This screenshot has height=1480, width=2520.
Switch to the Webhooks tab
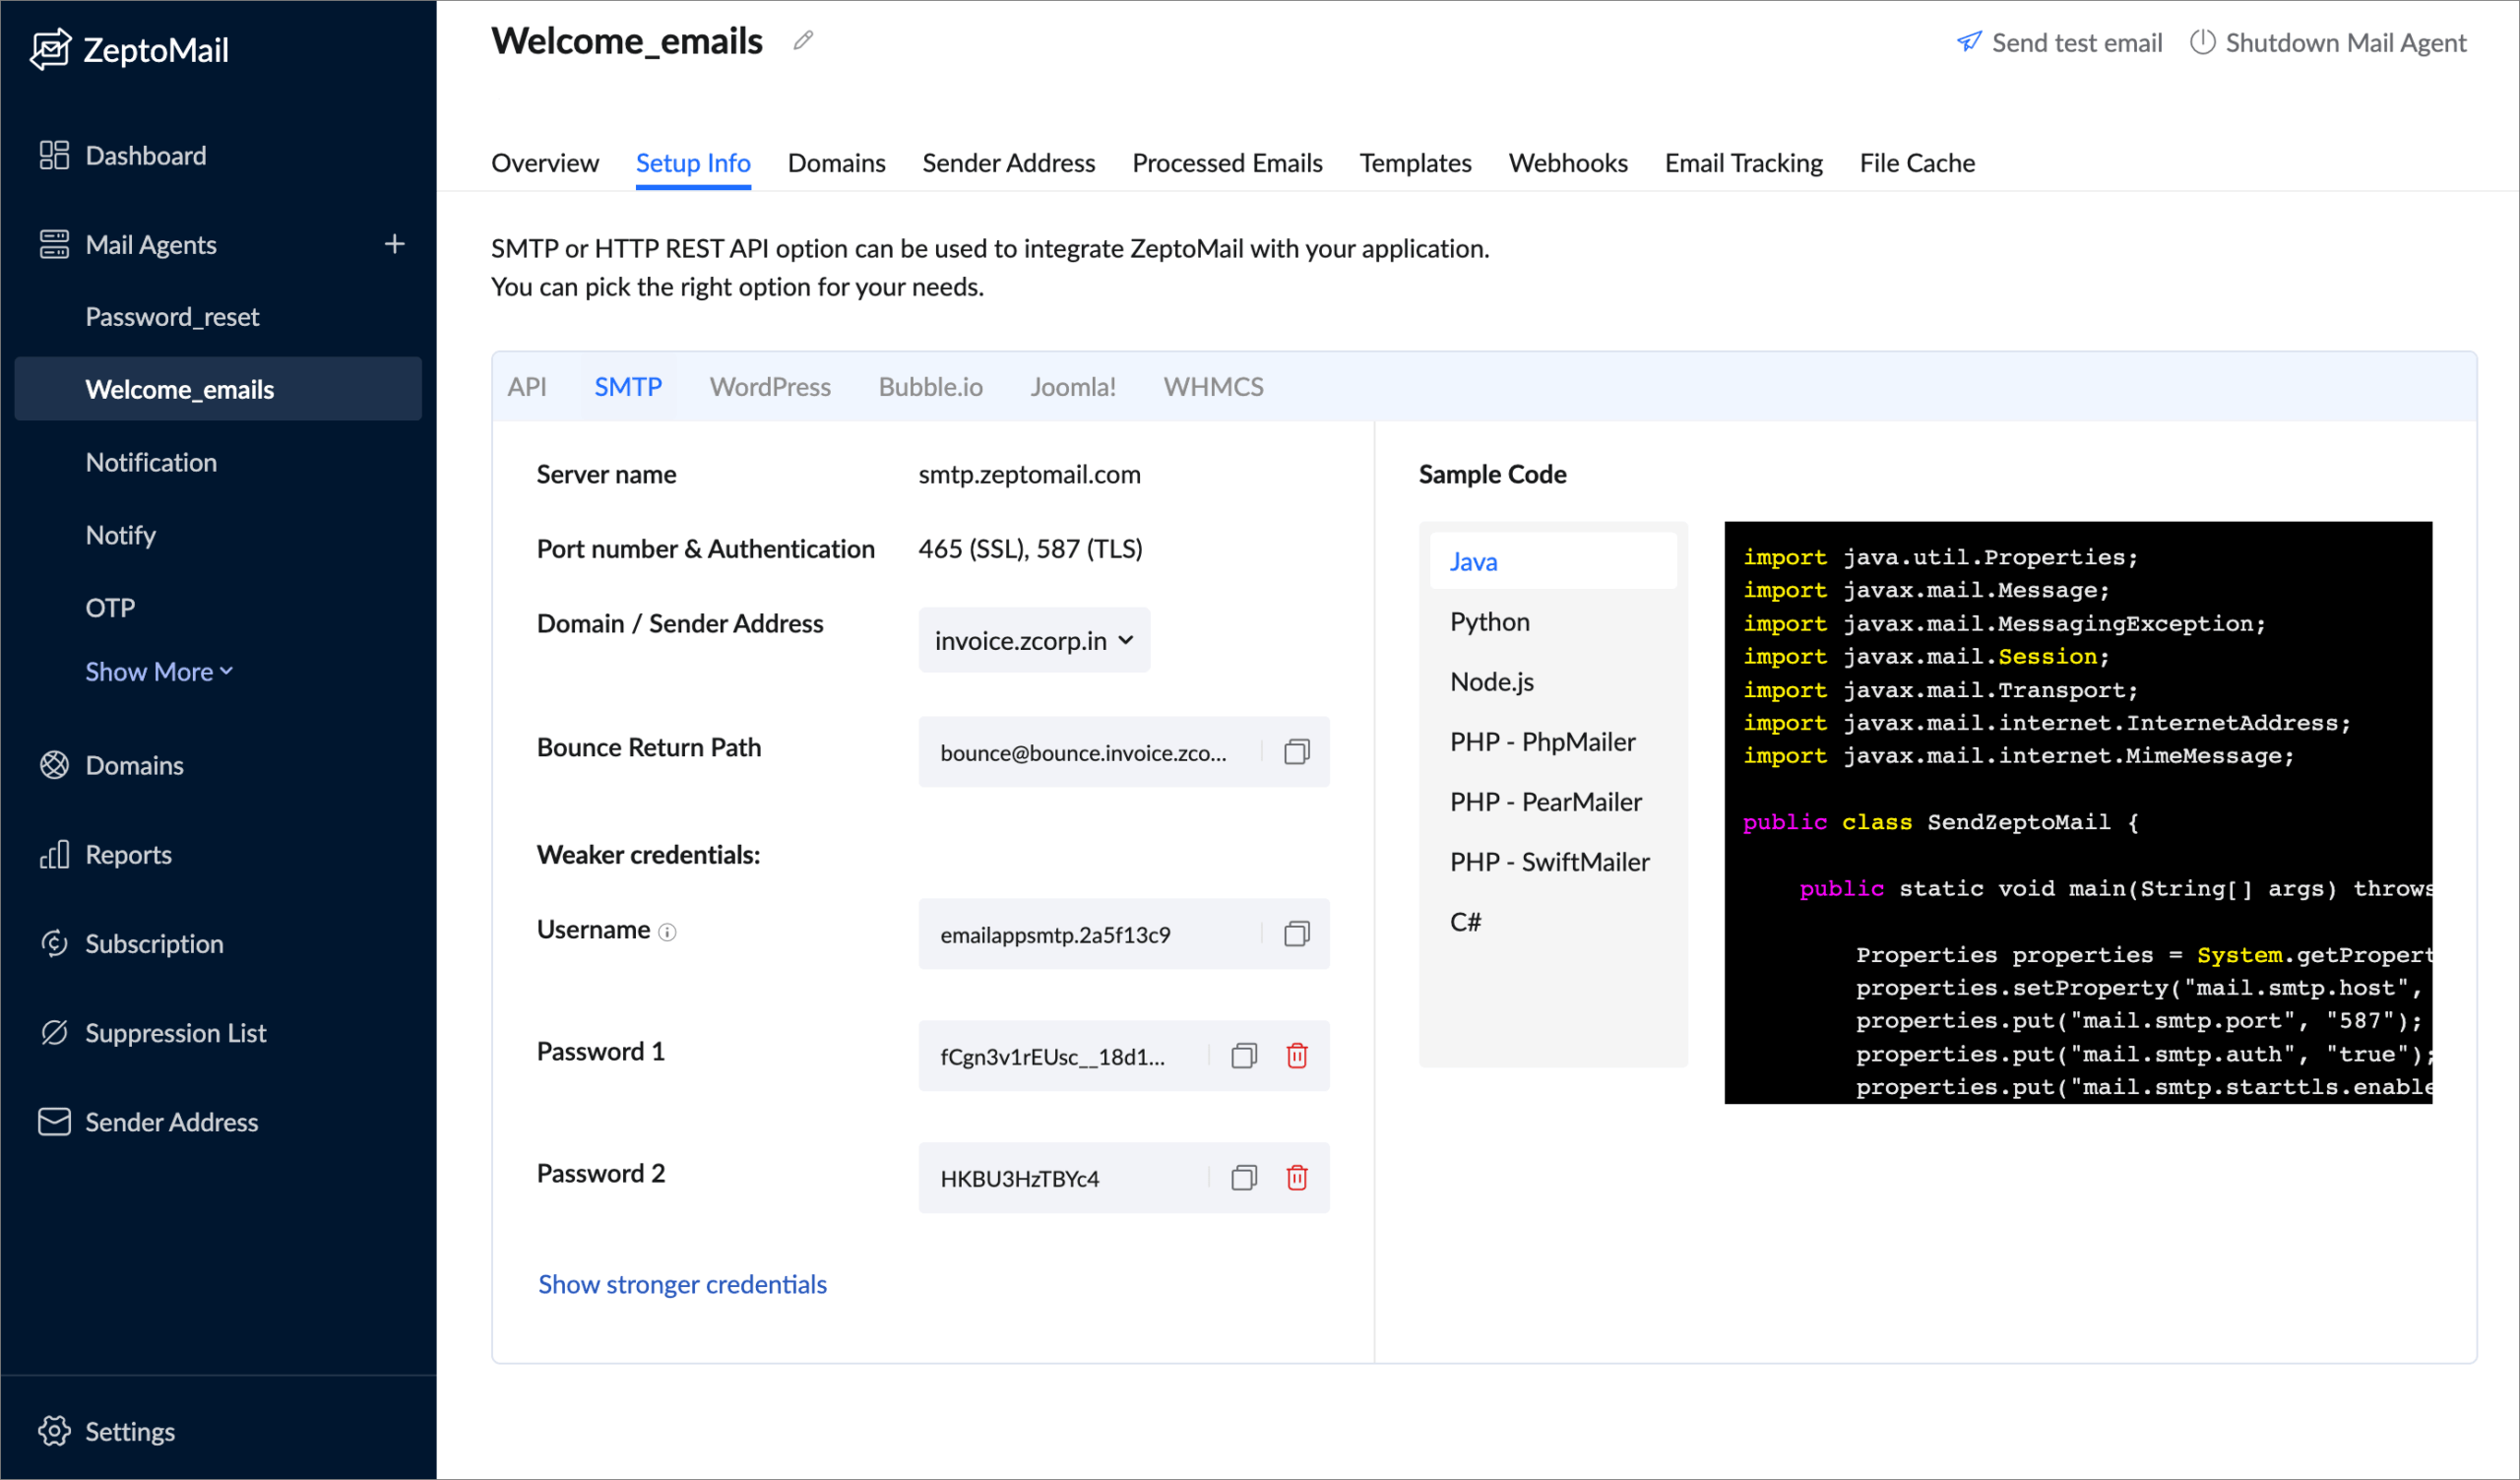point(1568,162)
